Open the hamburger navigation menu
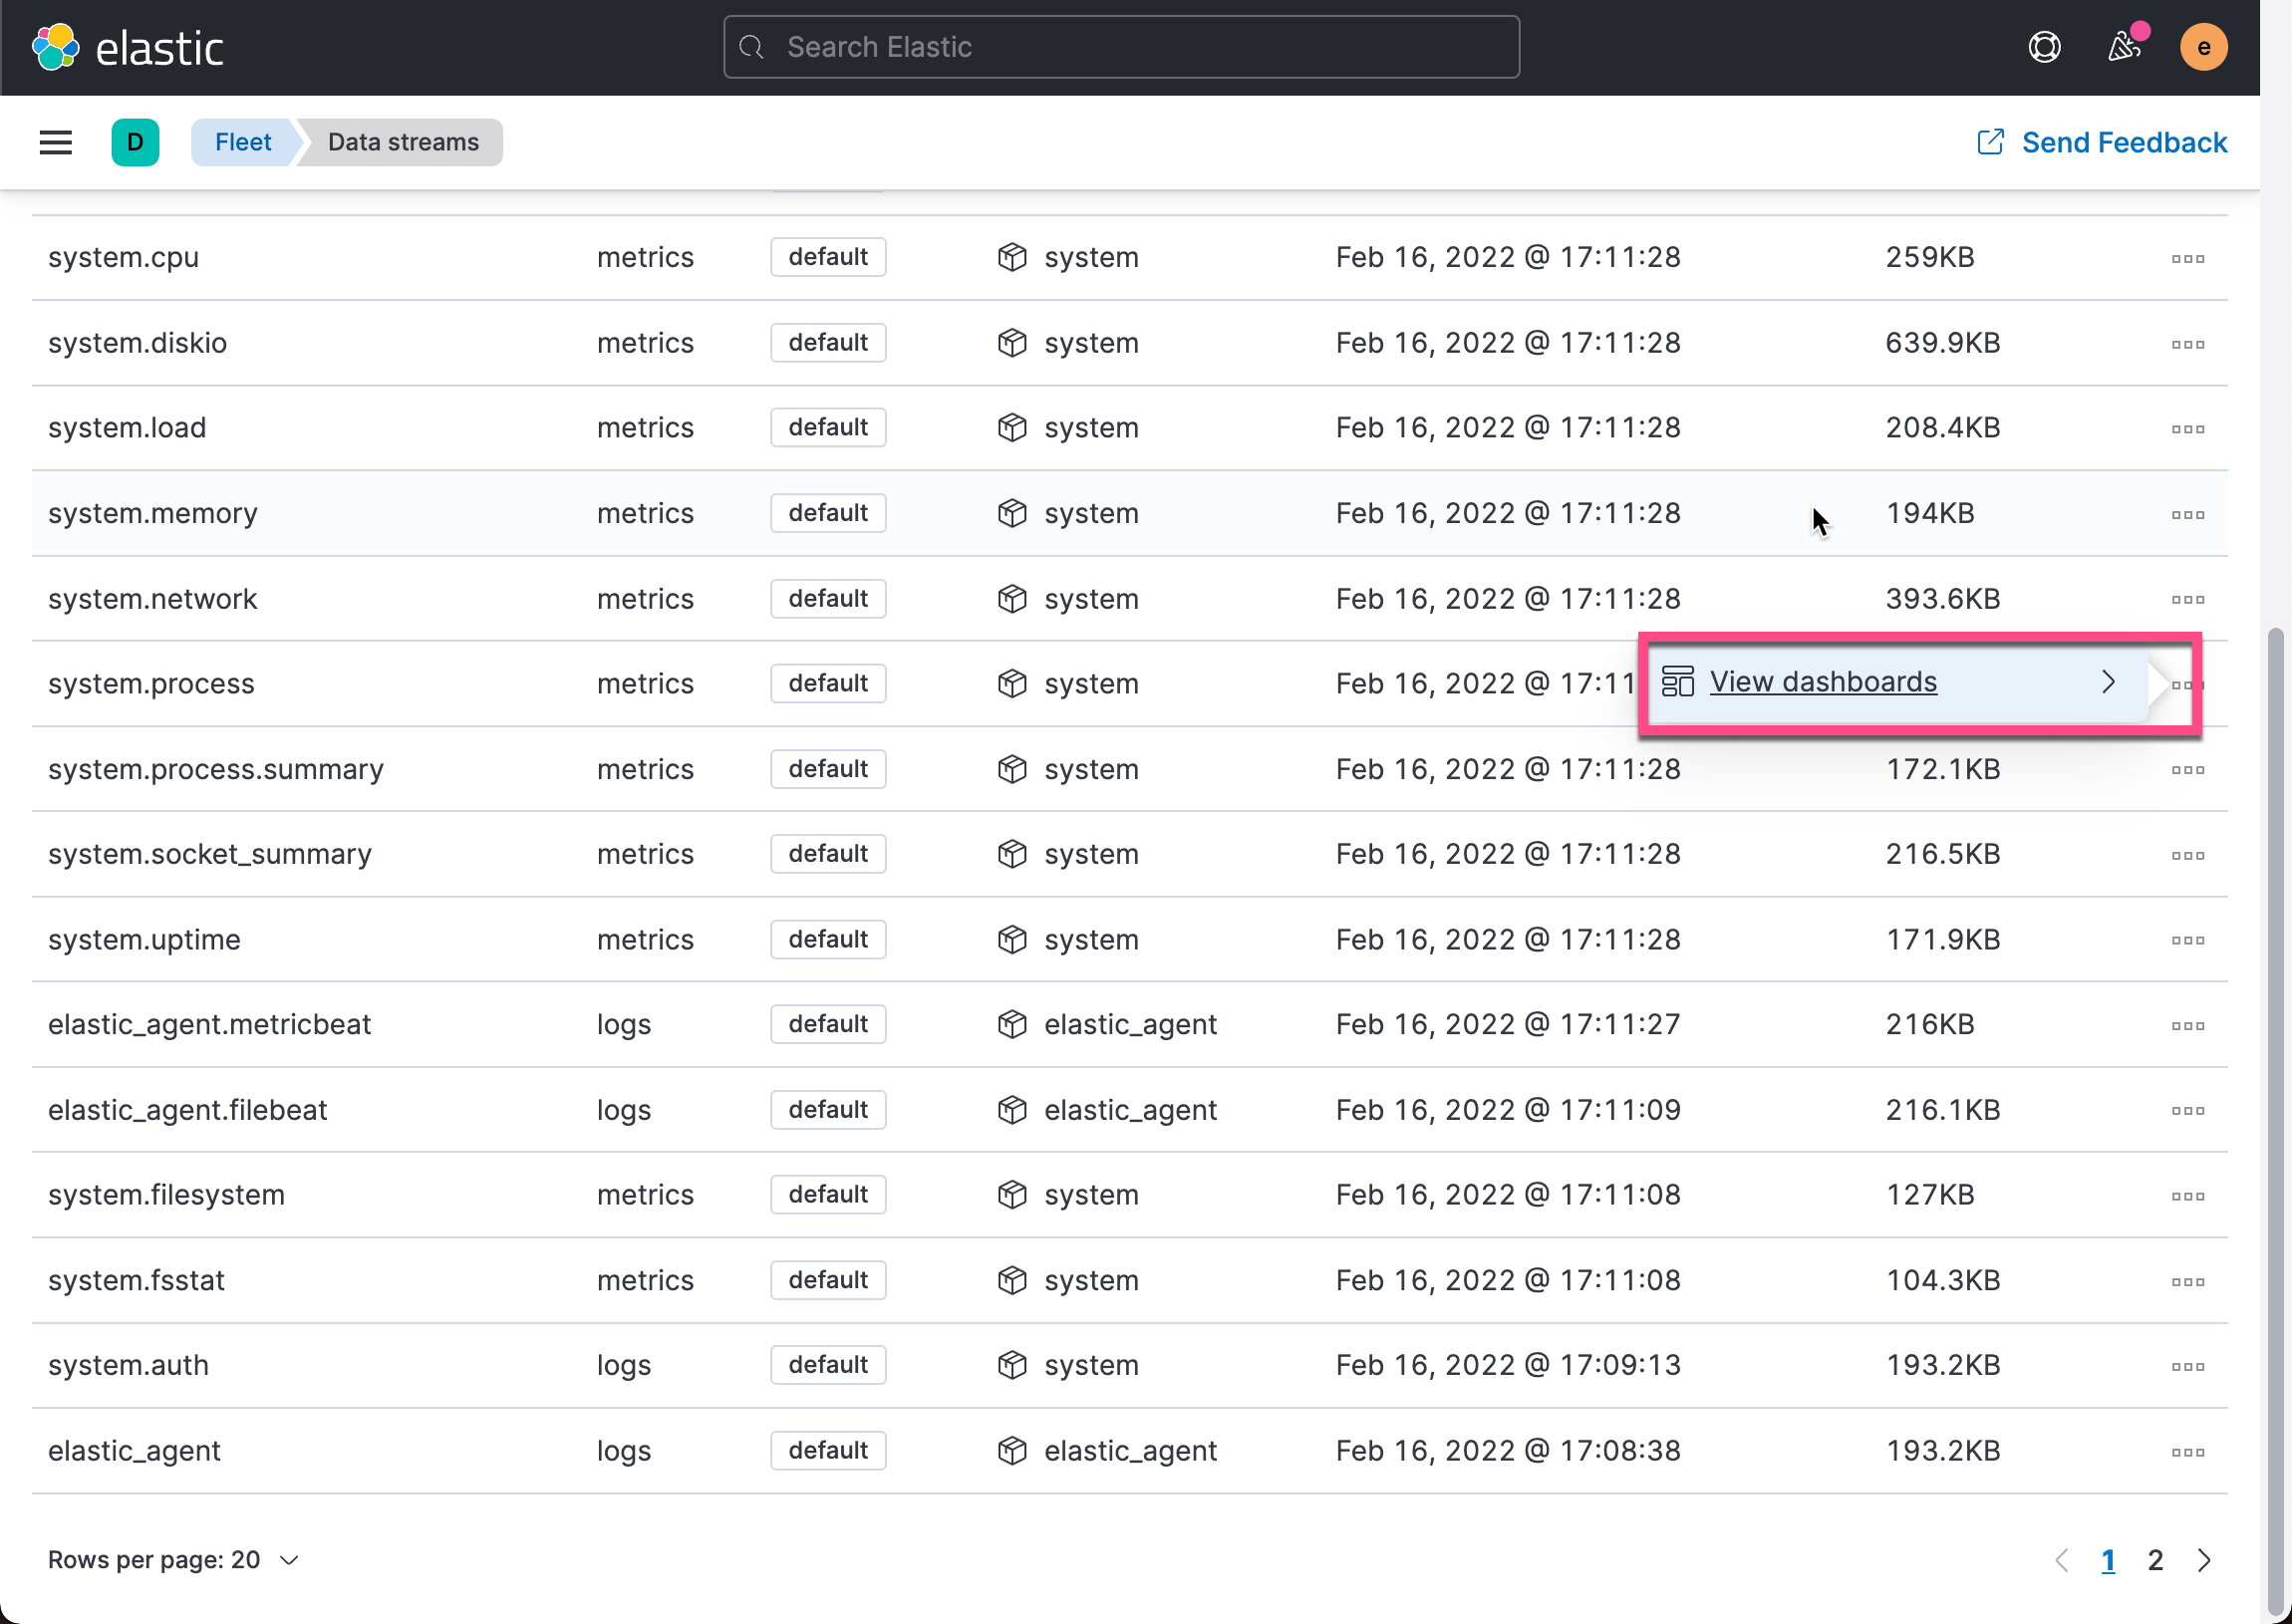 pyautogui.click(x=56, y=142)
